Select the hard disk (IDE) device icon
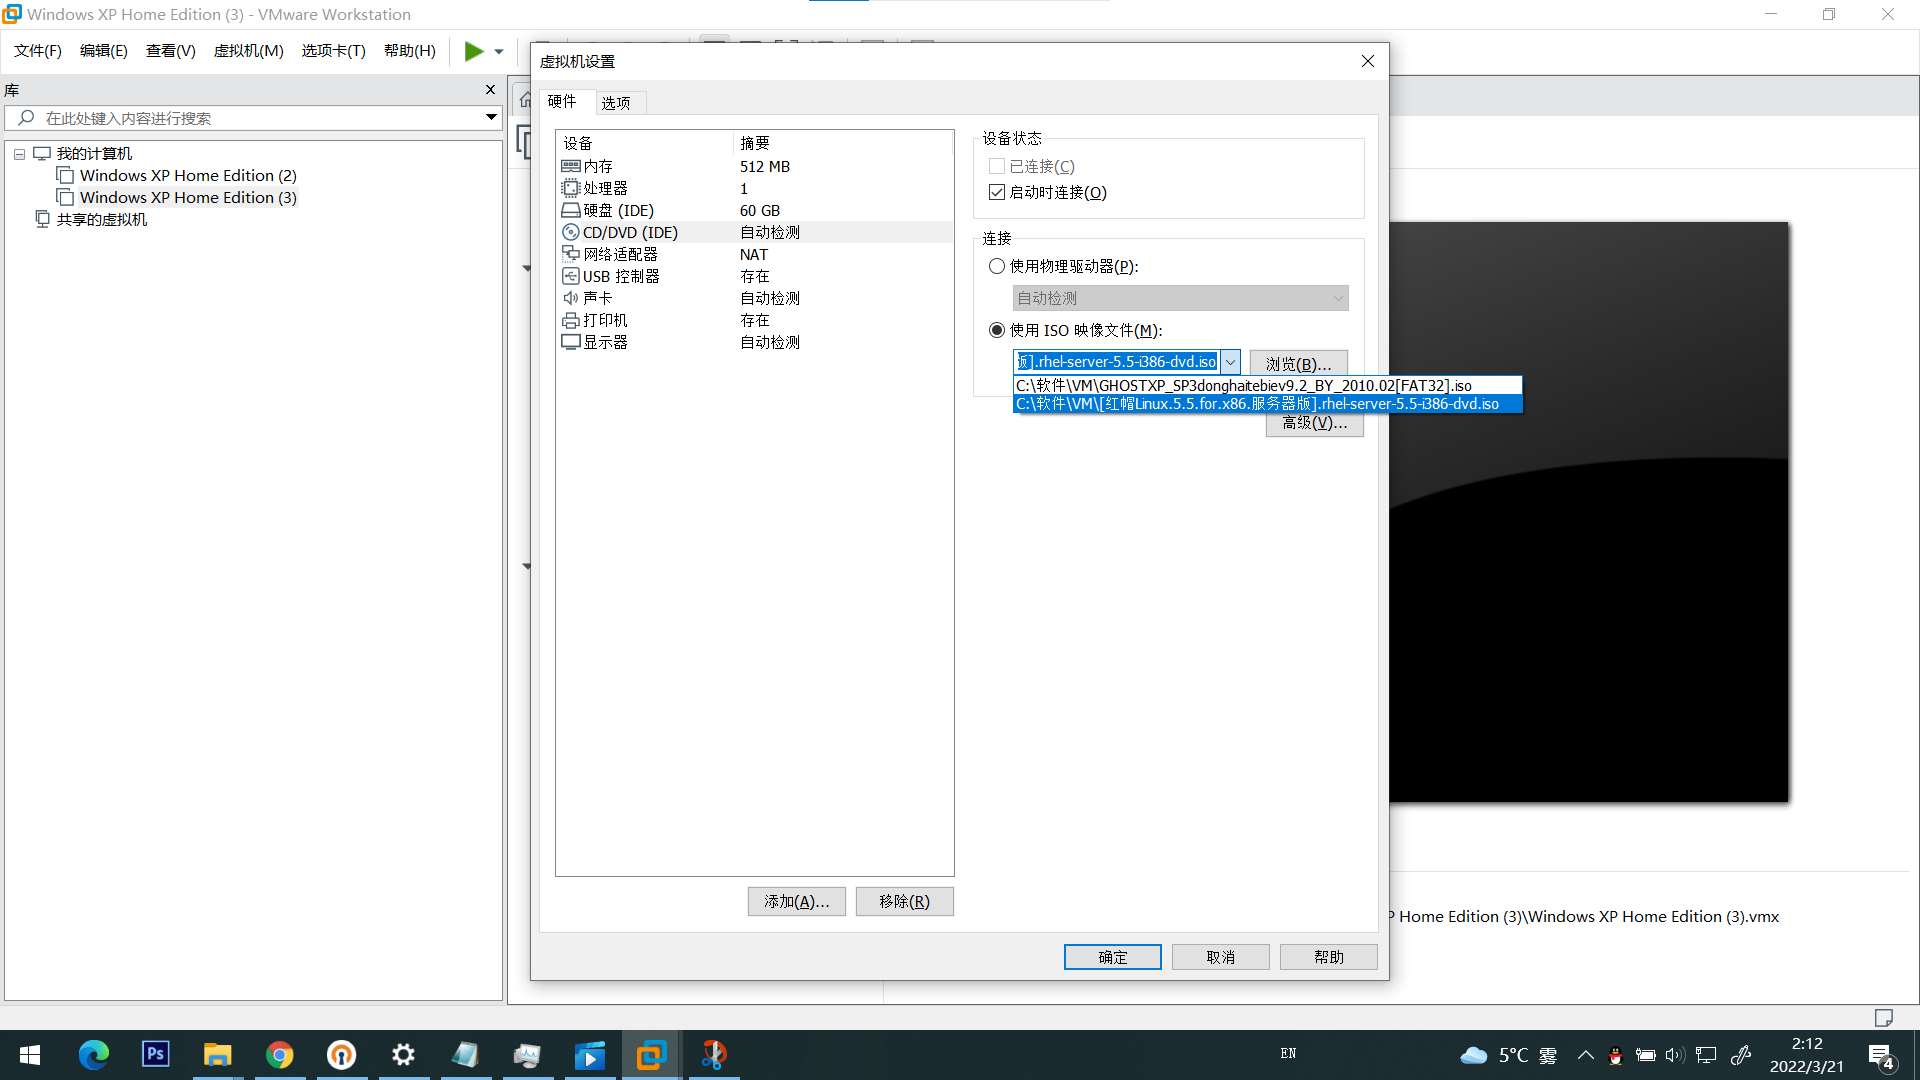1920x1080 pixels. pyautogui.click(x=571, y=211)
